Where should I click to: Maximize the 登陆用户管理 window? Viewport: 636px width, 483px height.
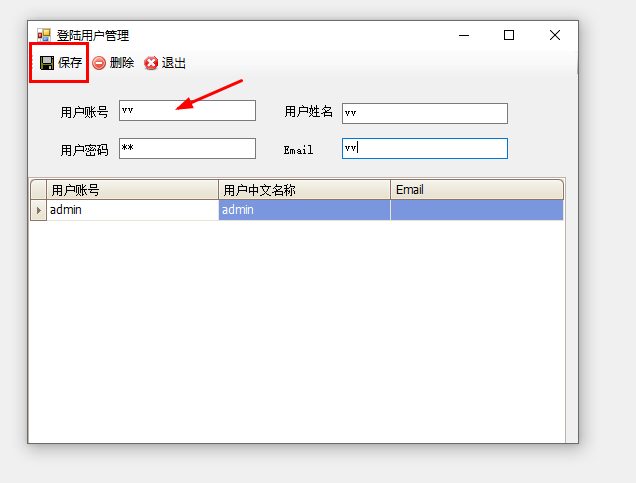point(509,35)
